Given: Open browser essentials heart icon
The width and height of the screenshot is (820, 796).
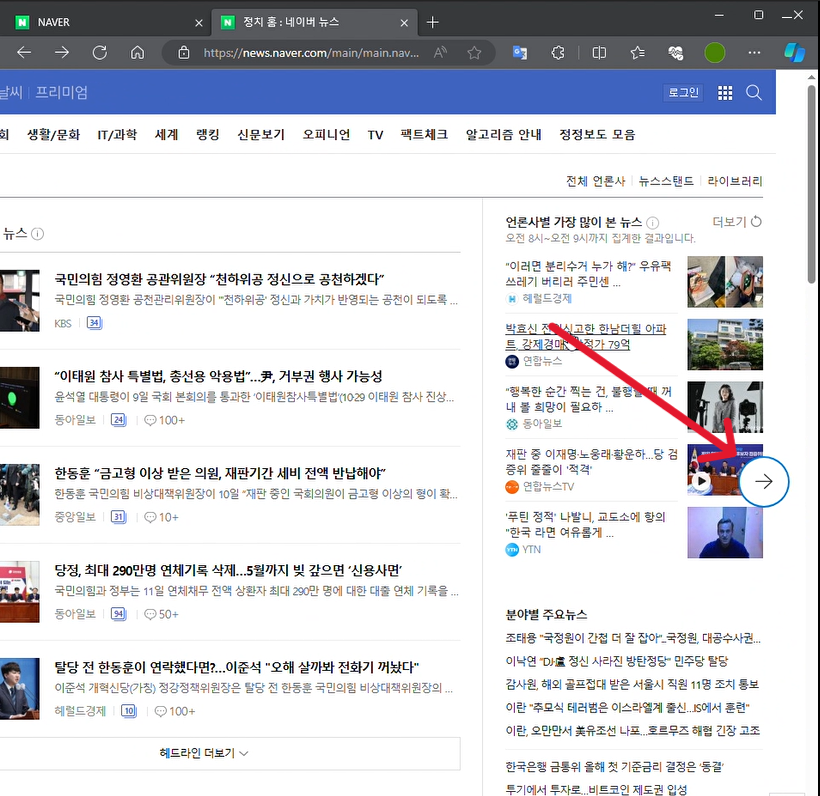Looking at the screenshot, I should tap(676, 52).
